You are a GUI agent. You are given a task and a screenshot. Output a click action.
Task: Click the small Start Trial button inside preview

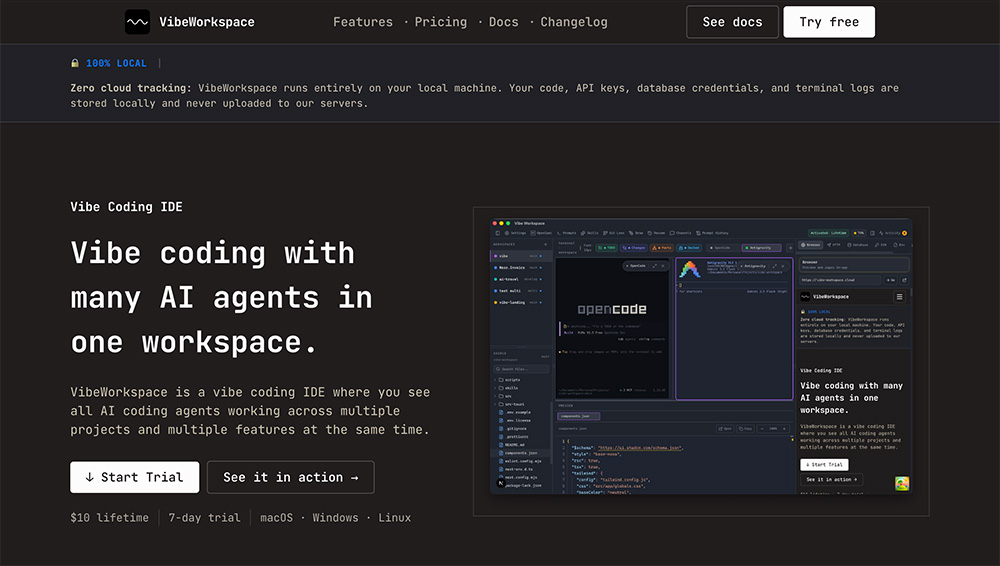(x=825, y=465)
